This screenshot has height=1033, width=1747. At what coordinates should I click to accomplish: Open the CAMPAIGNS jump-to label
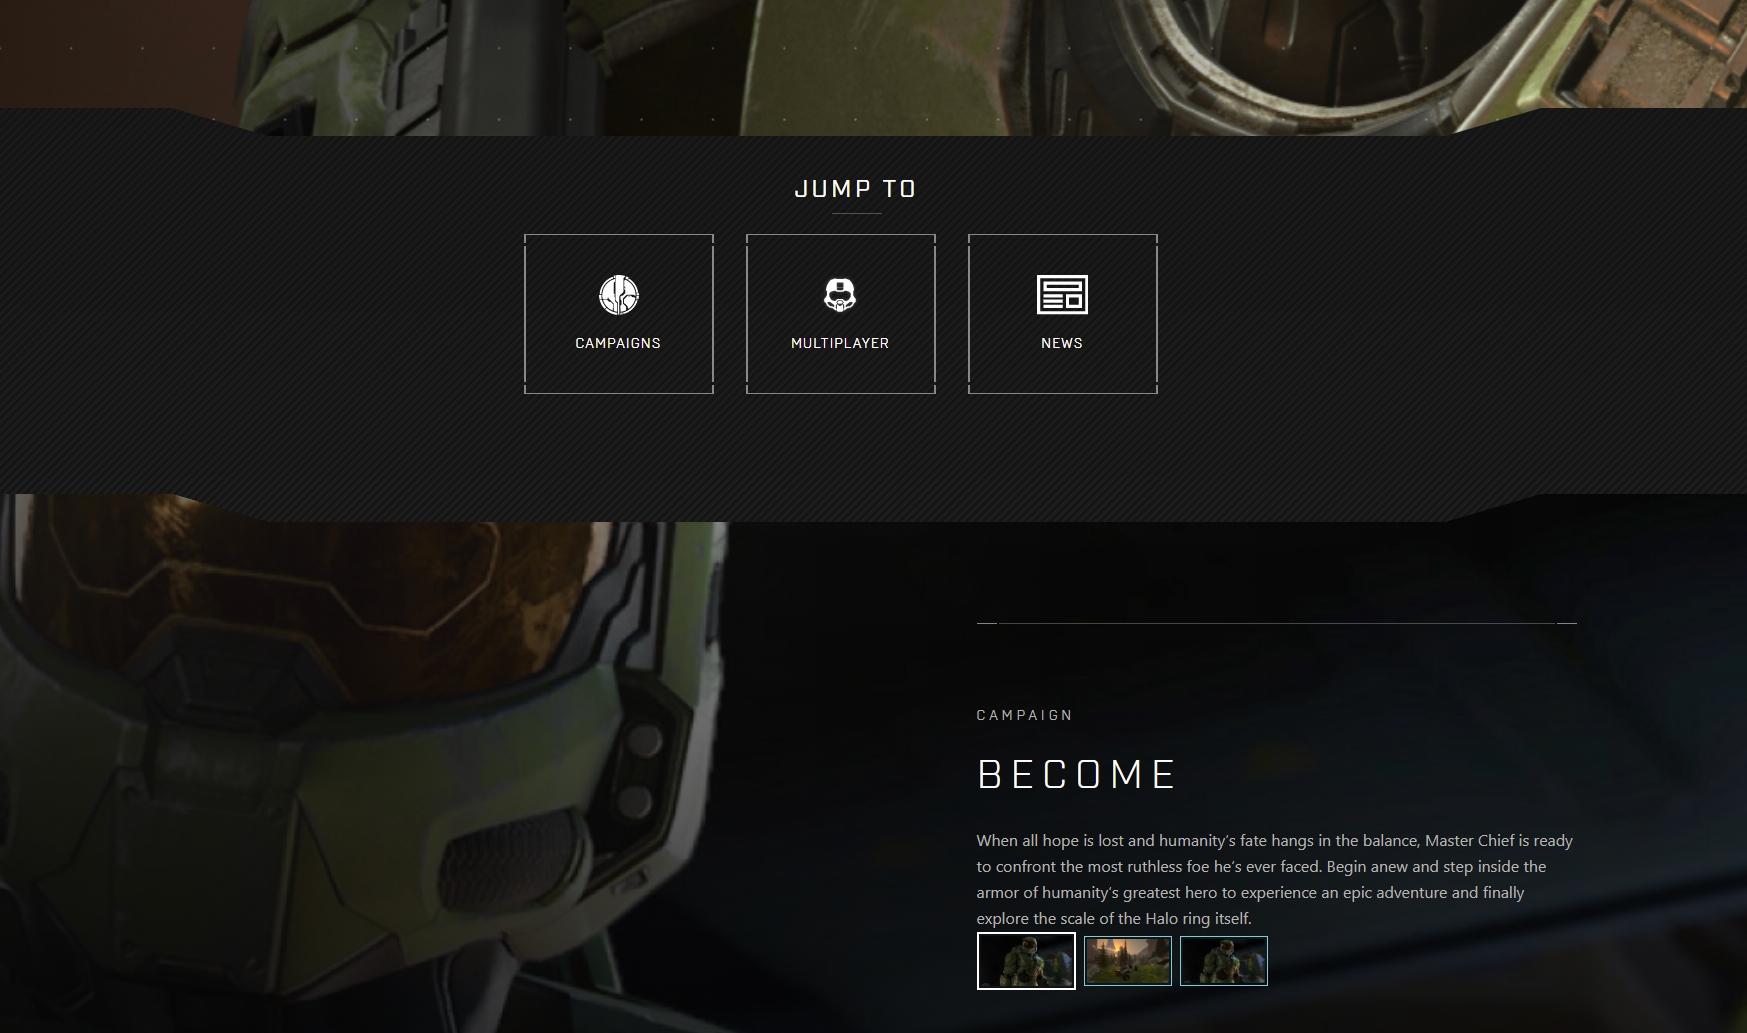point(618,343)
